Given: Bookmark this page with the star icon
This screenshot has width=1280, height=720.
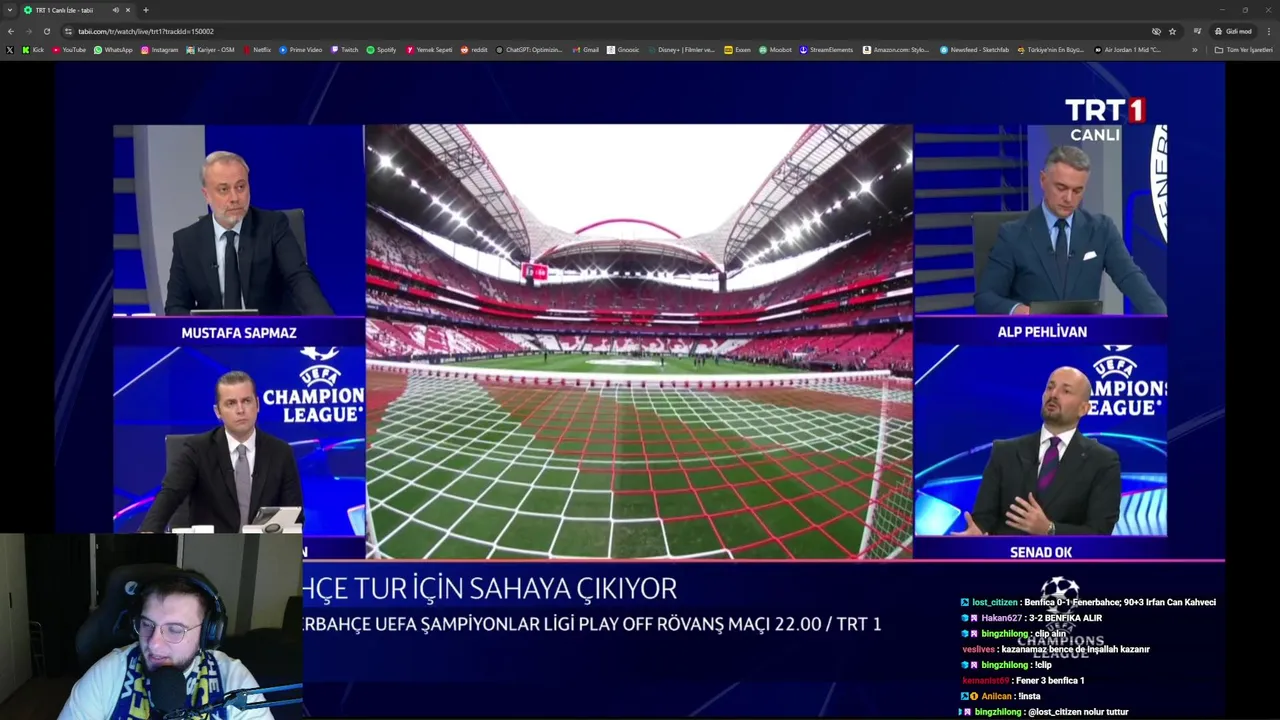Looking at the screenshot, I should click(x=1172, y=31).
